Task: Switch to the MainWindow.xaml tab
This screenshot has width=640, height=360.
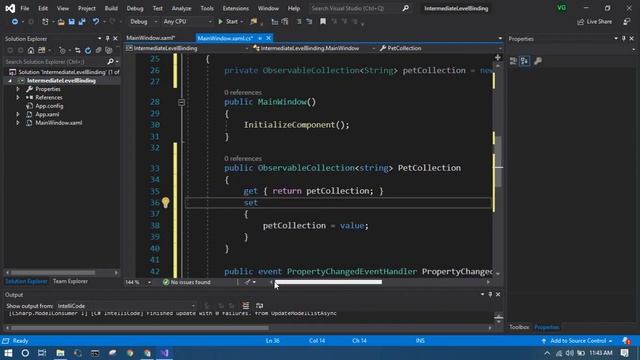Action: 151,38
